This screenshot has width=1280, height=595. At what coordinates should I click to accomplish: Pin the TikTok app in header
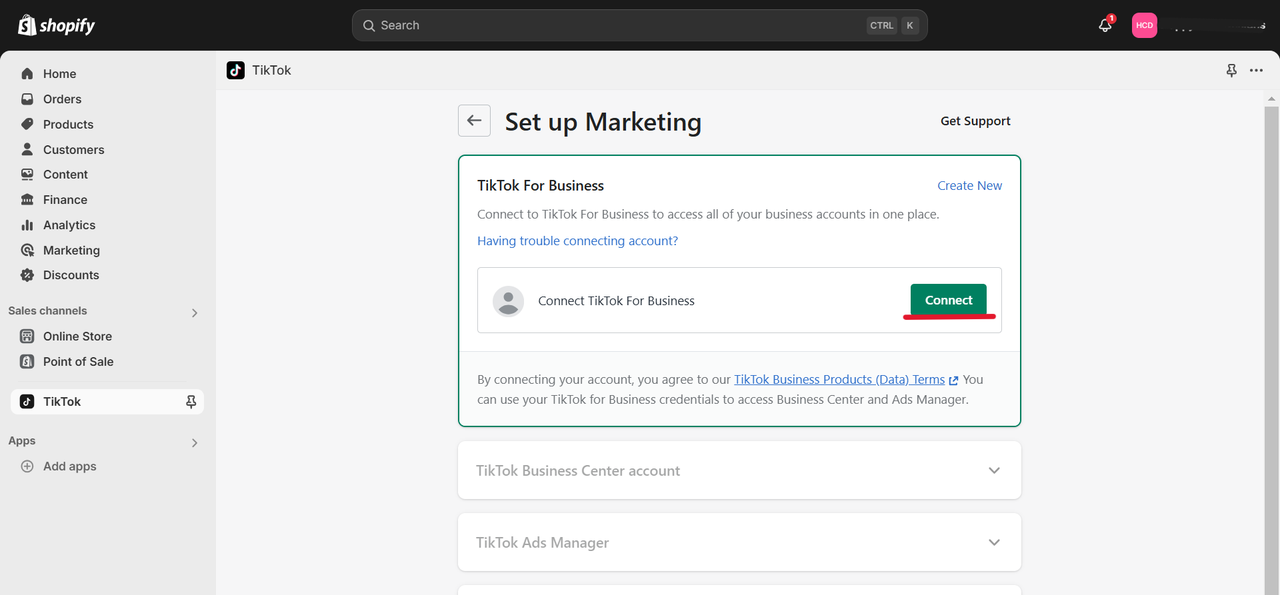pos(1231,71)
